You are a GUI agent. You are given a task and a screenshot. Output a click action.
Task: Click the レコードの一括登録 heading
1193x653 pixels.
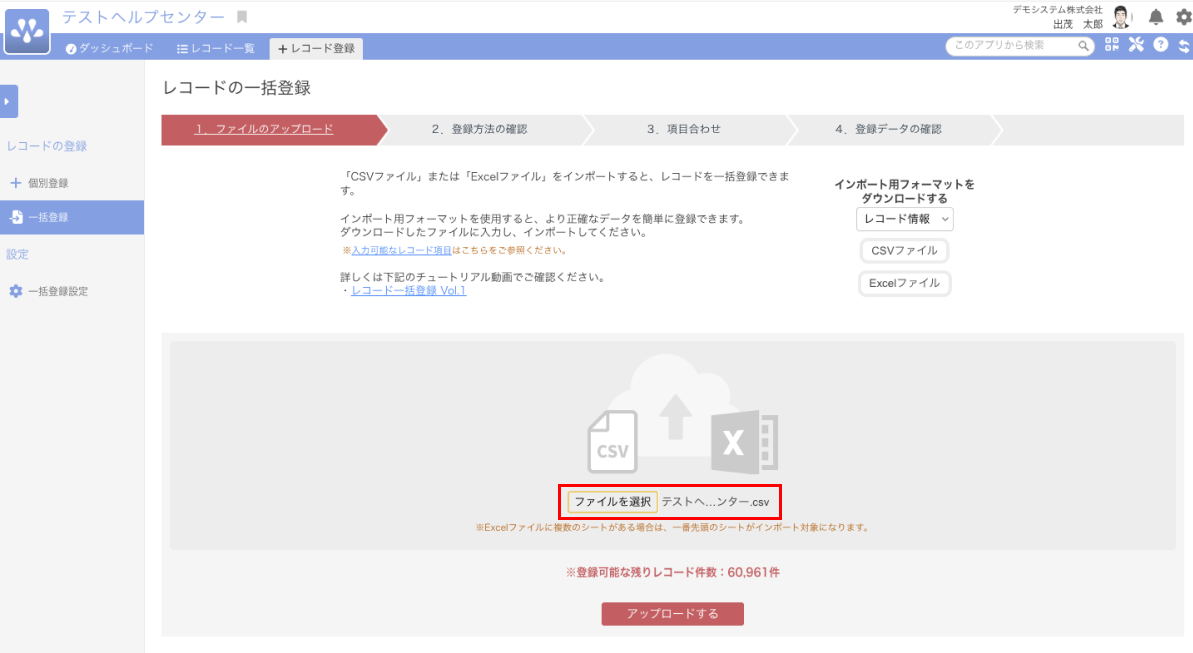point(237,88)
